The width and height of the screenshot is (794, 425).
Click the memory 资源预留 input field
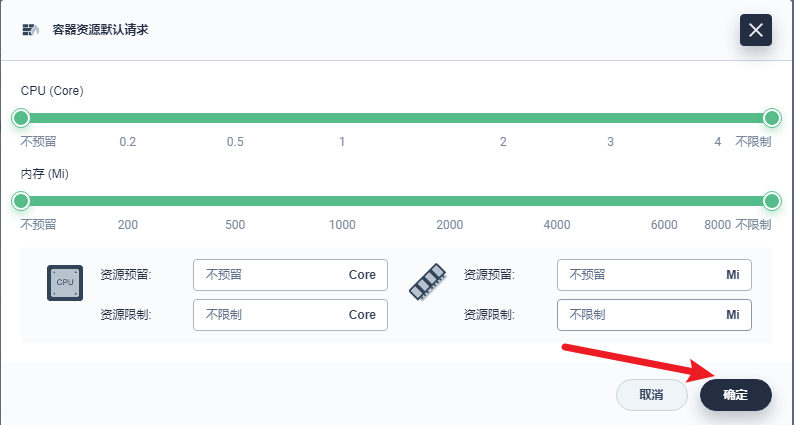coord(638,275)
